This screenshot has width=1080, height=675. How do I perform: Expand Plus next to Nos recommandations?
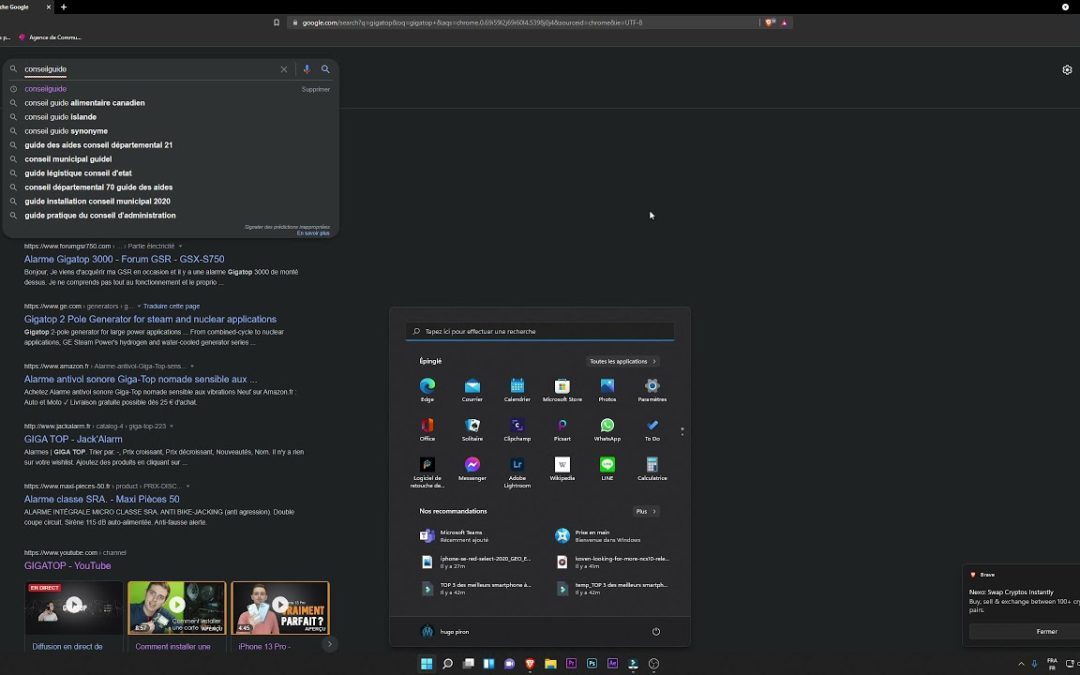(645, 511)
